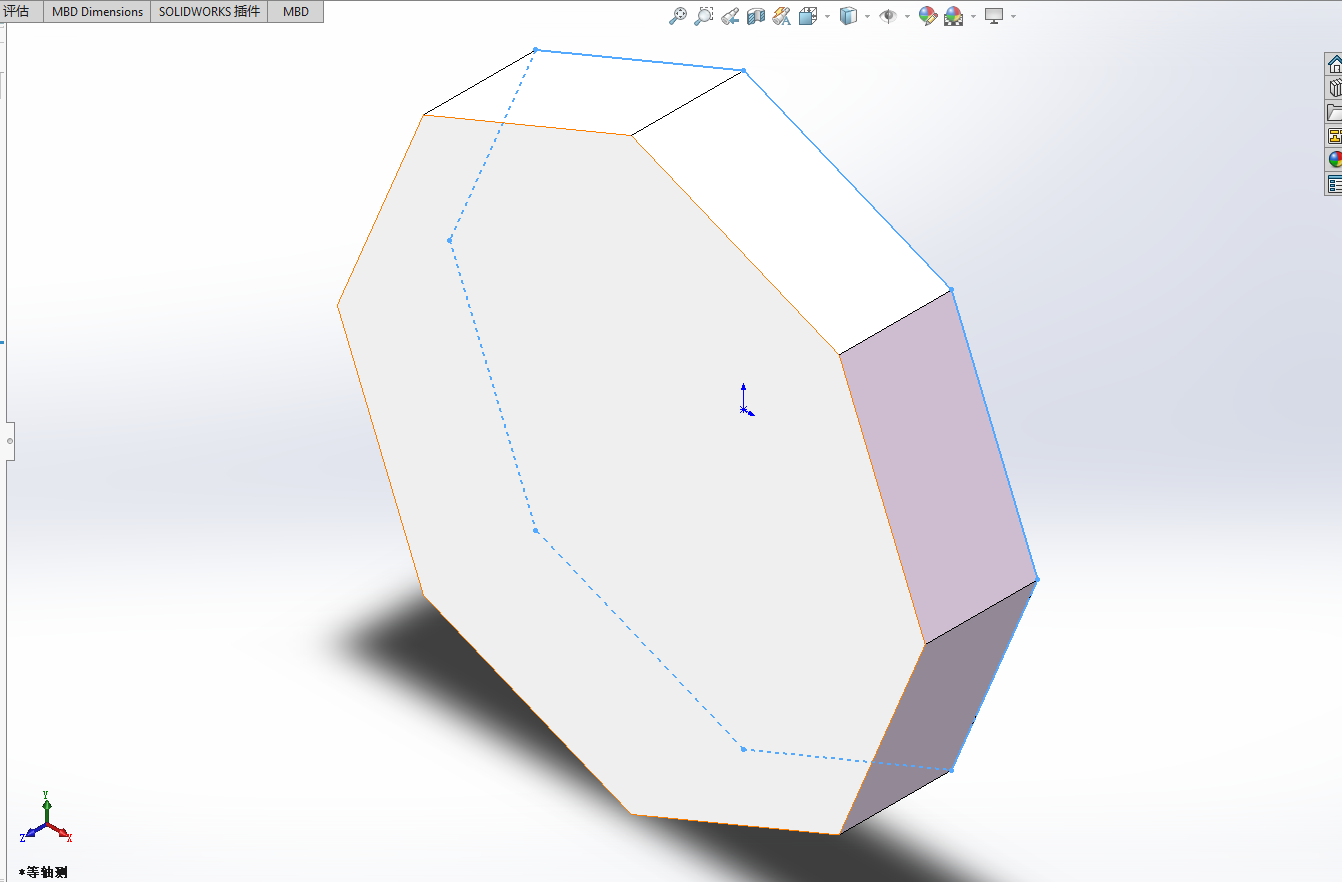This screenshot has width=1342, height=882.
Task: Open the Apply Scene dropdown arrow
Action: click(972, 16)
